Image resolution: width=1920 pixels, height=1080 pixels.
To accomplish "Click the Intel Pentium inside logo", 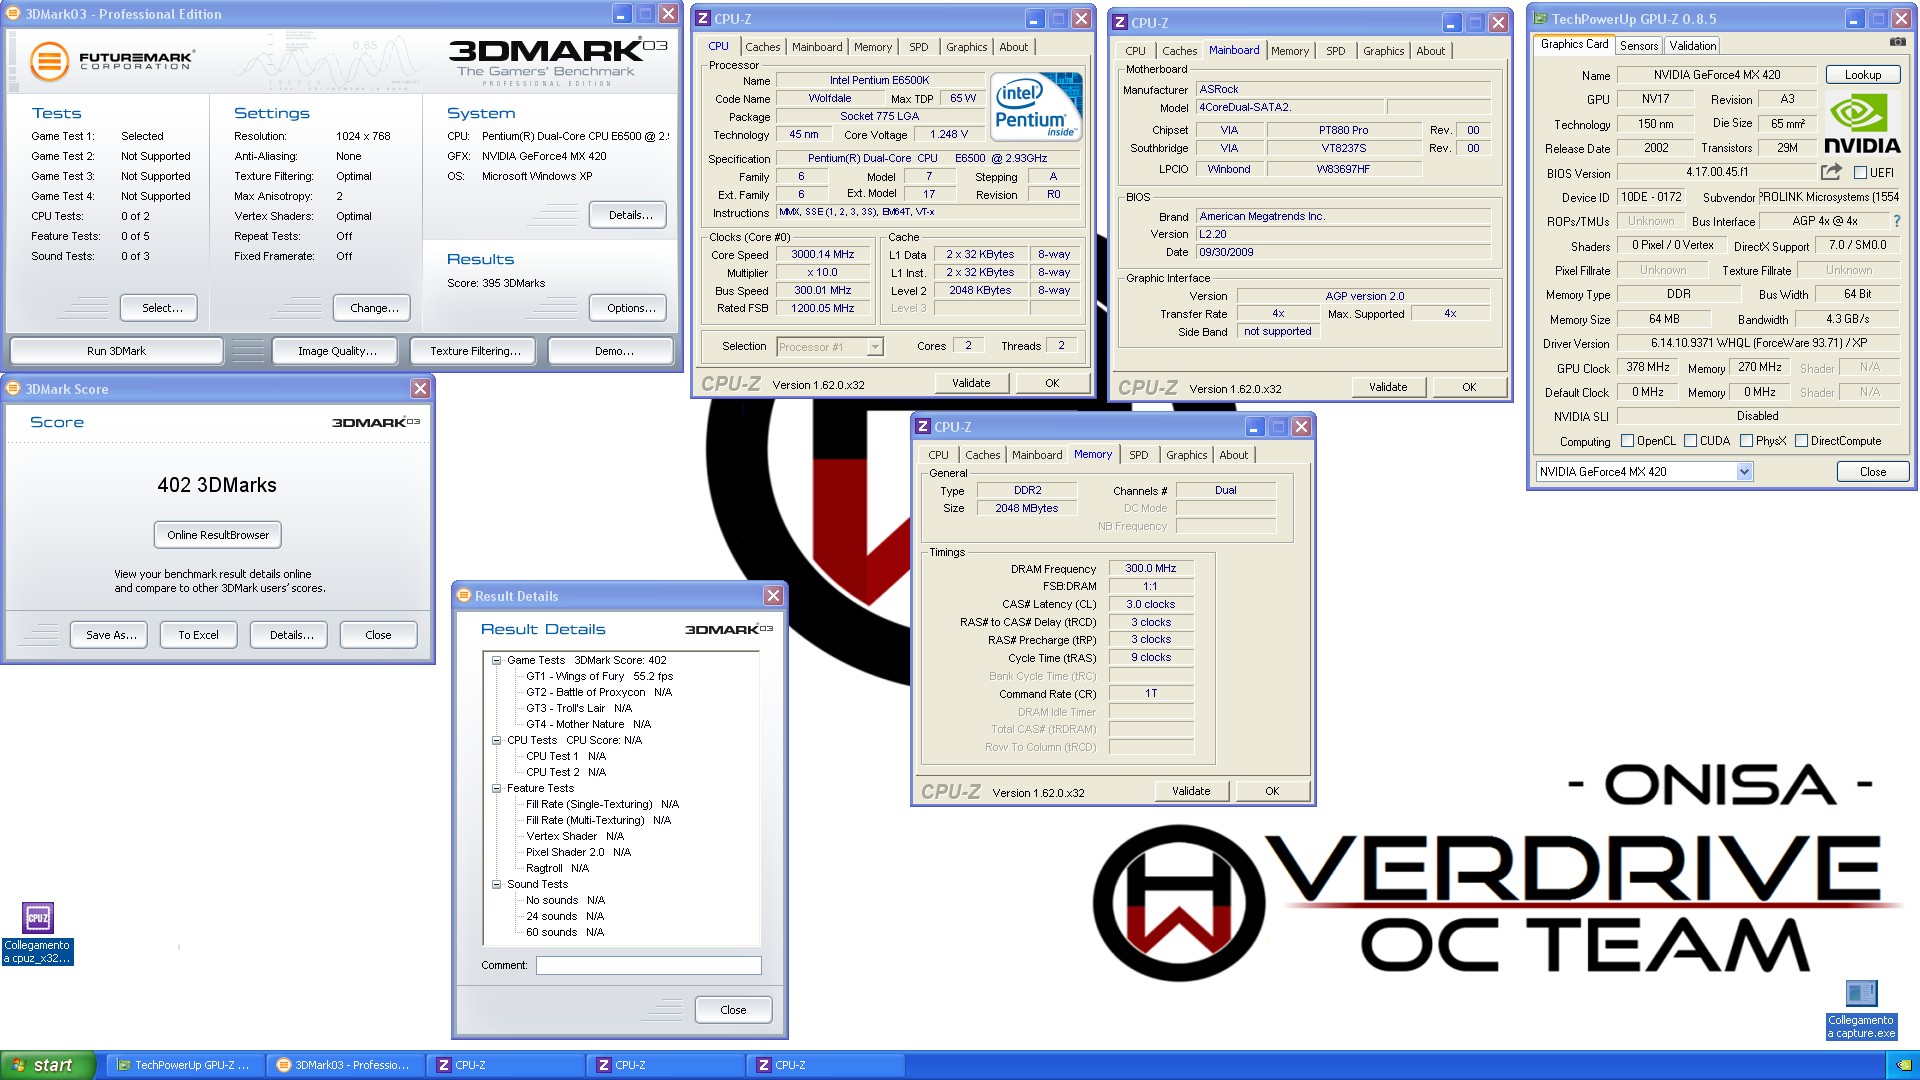I will [x=1036, y=106].
